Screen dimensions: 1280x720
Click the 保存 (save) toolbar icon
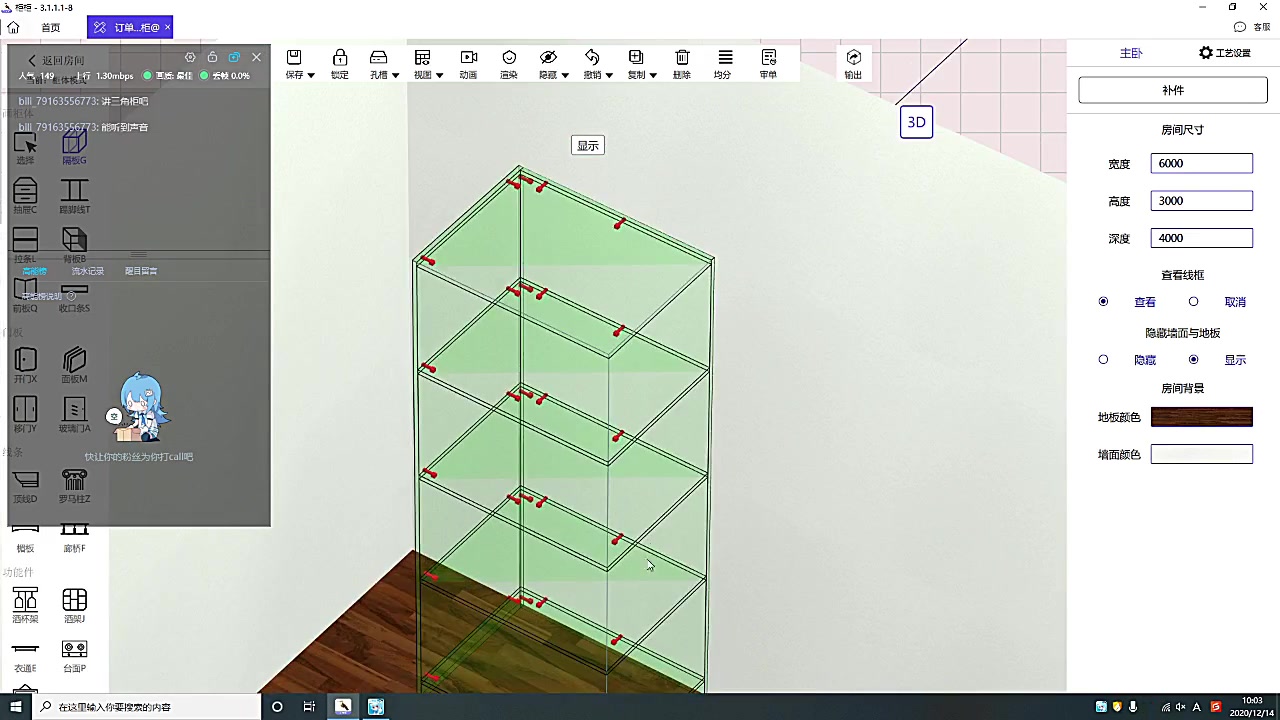coord(294,58)
